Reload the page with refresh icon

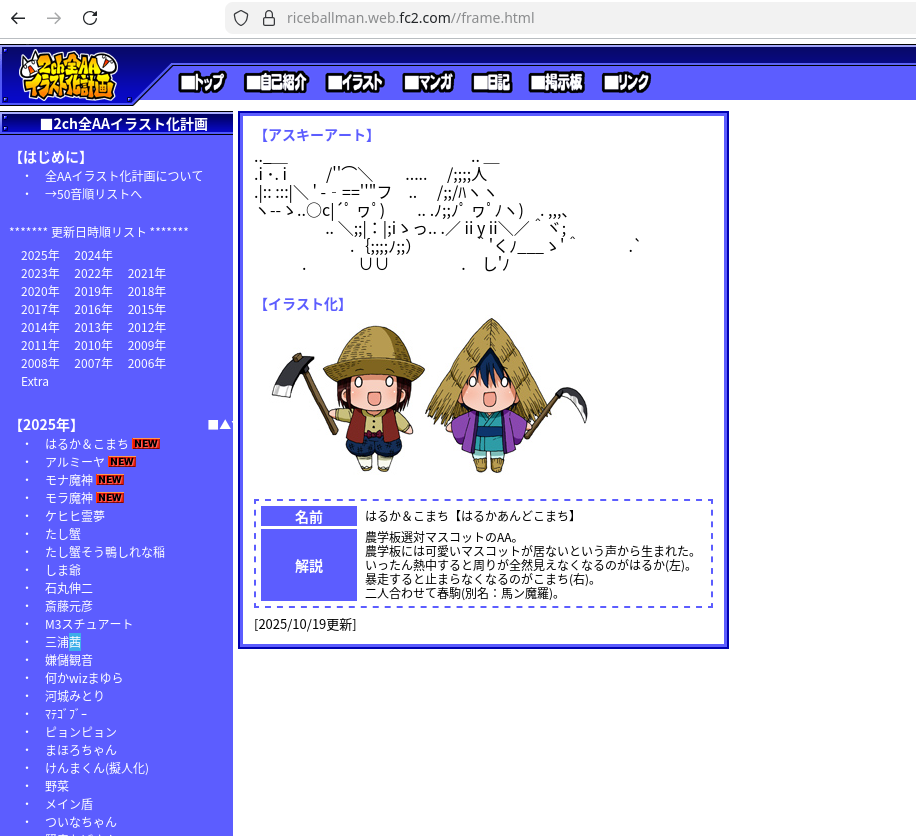point(90,18)
